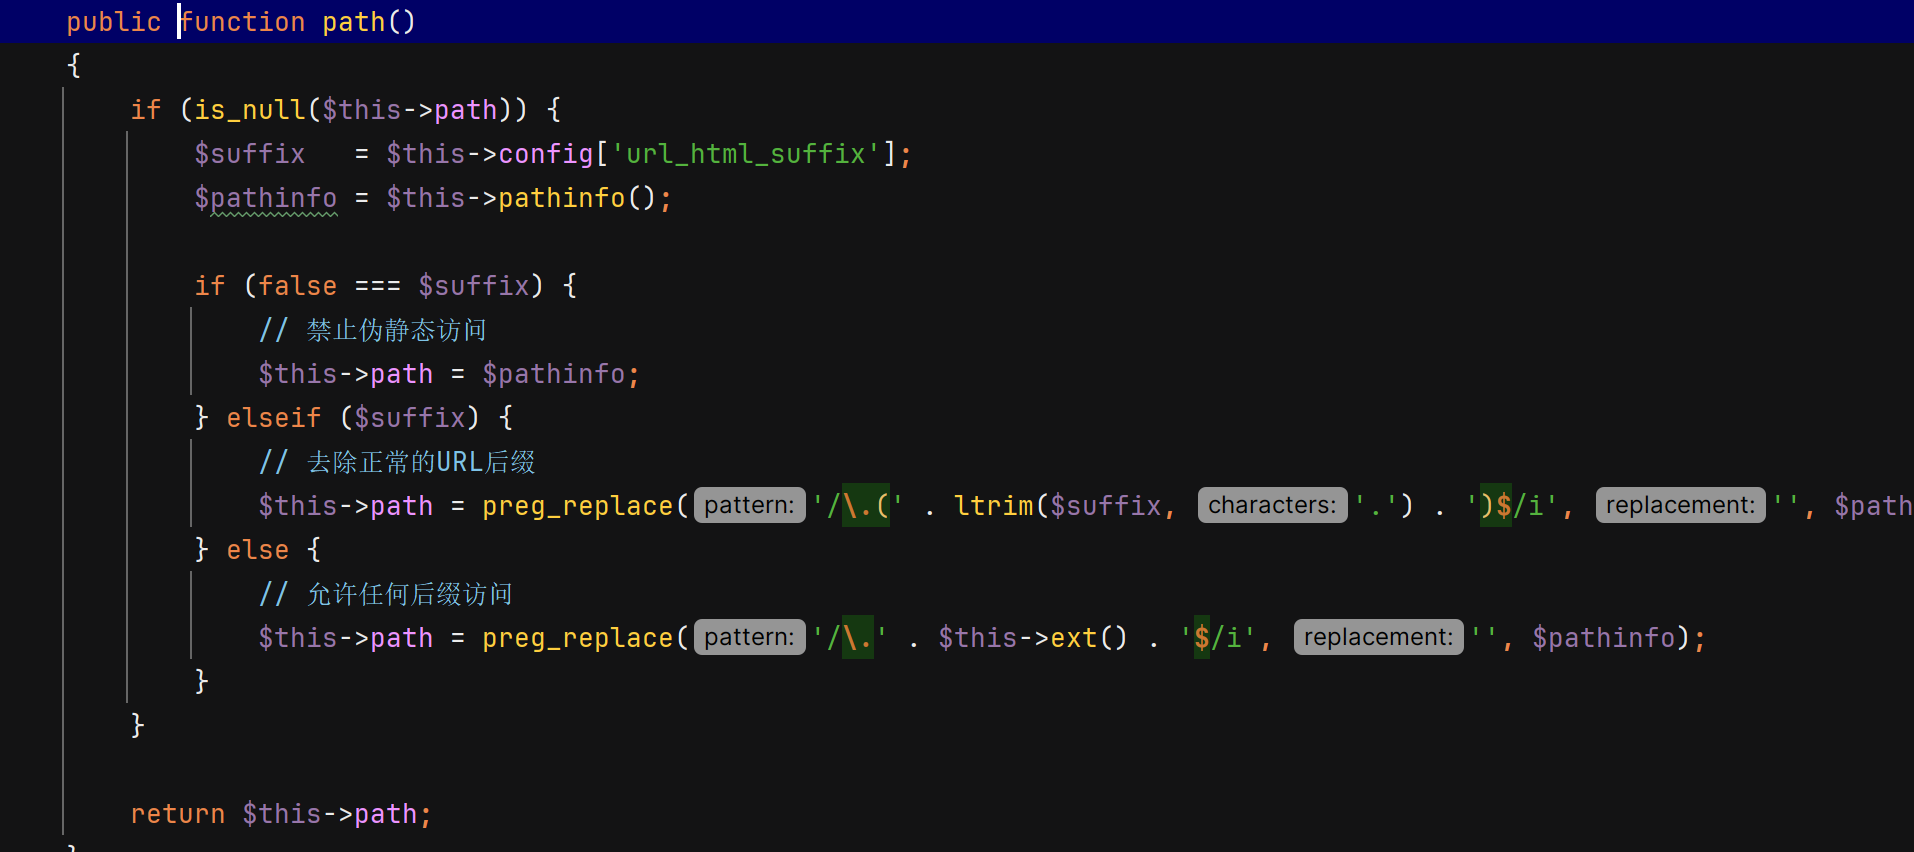Screen dimensions: 1914x852
Task: Click the comment "去除正常的URL后缀"
Action: coord(420,462)
